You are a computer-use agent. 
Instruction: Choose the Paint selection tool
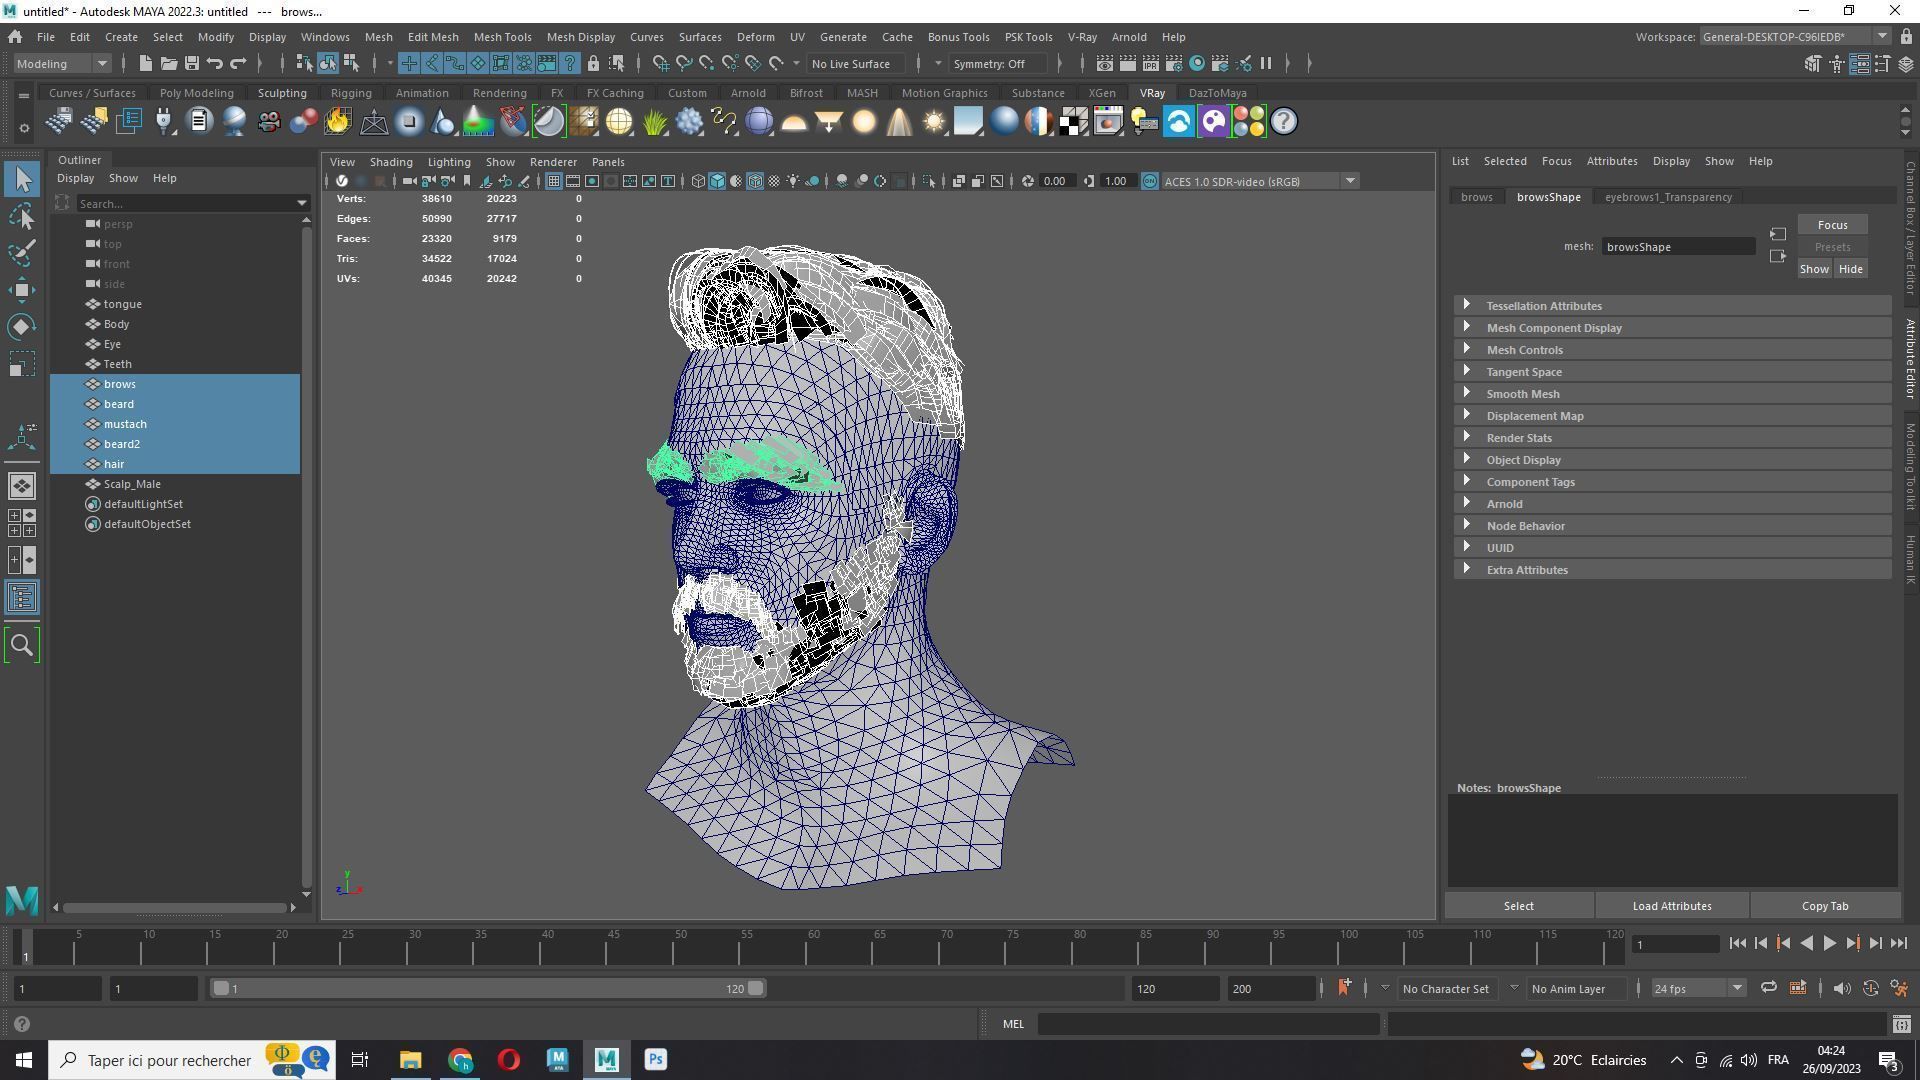[x=22, y=253]
